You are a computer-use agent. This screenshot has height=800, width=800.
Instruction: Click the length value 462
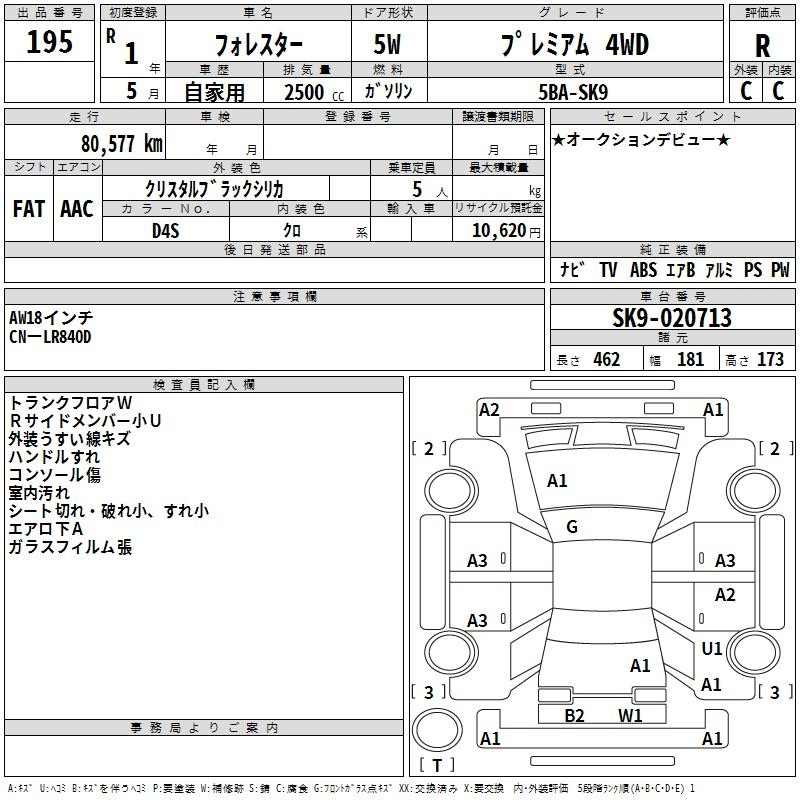coord(607,359)
